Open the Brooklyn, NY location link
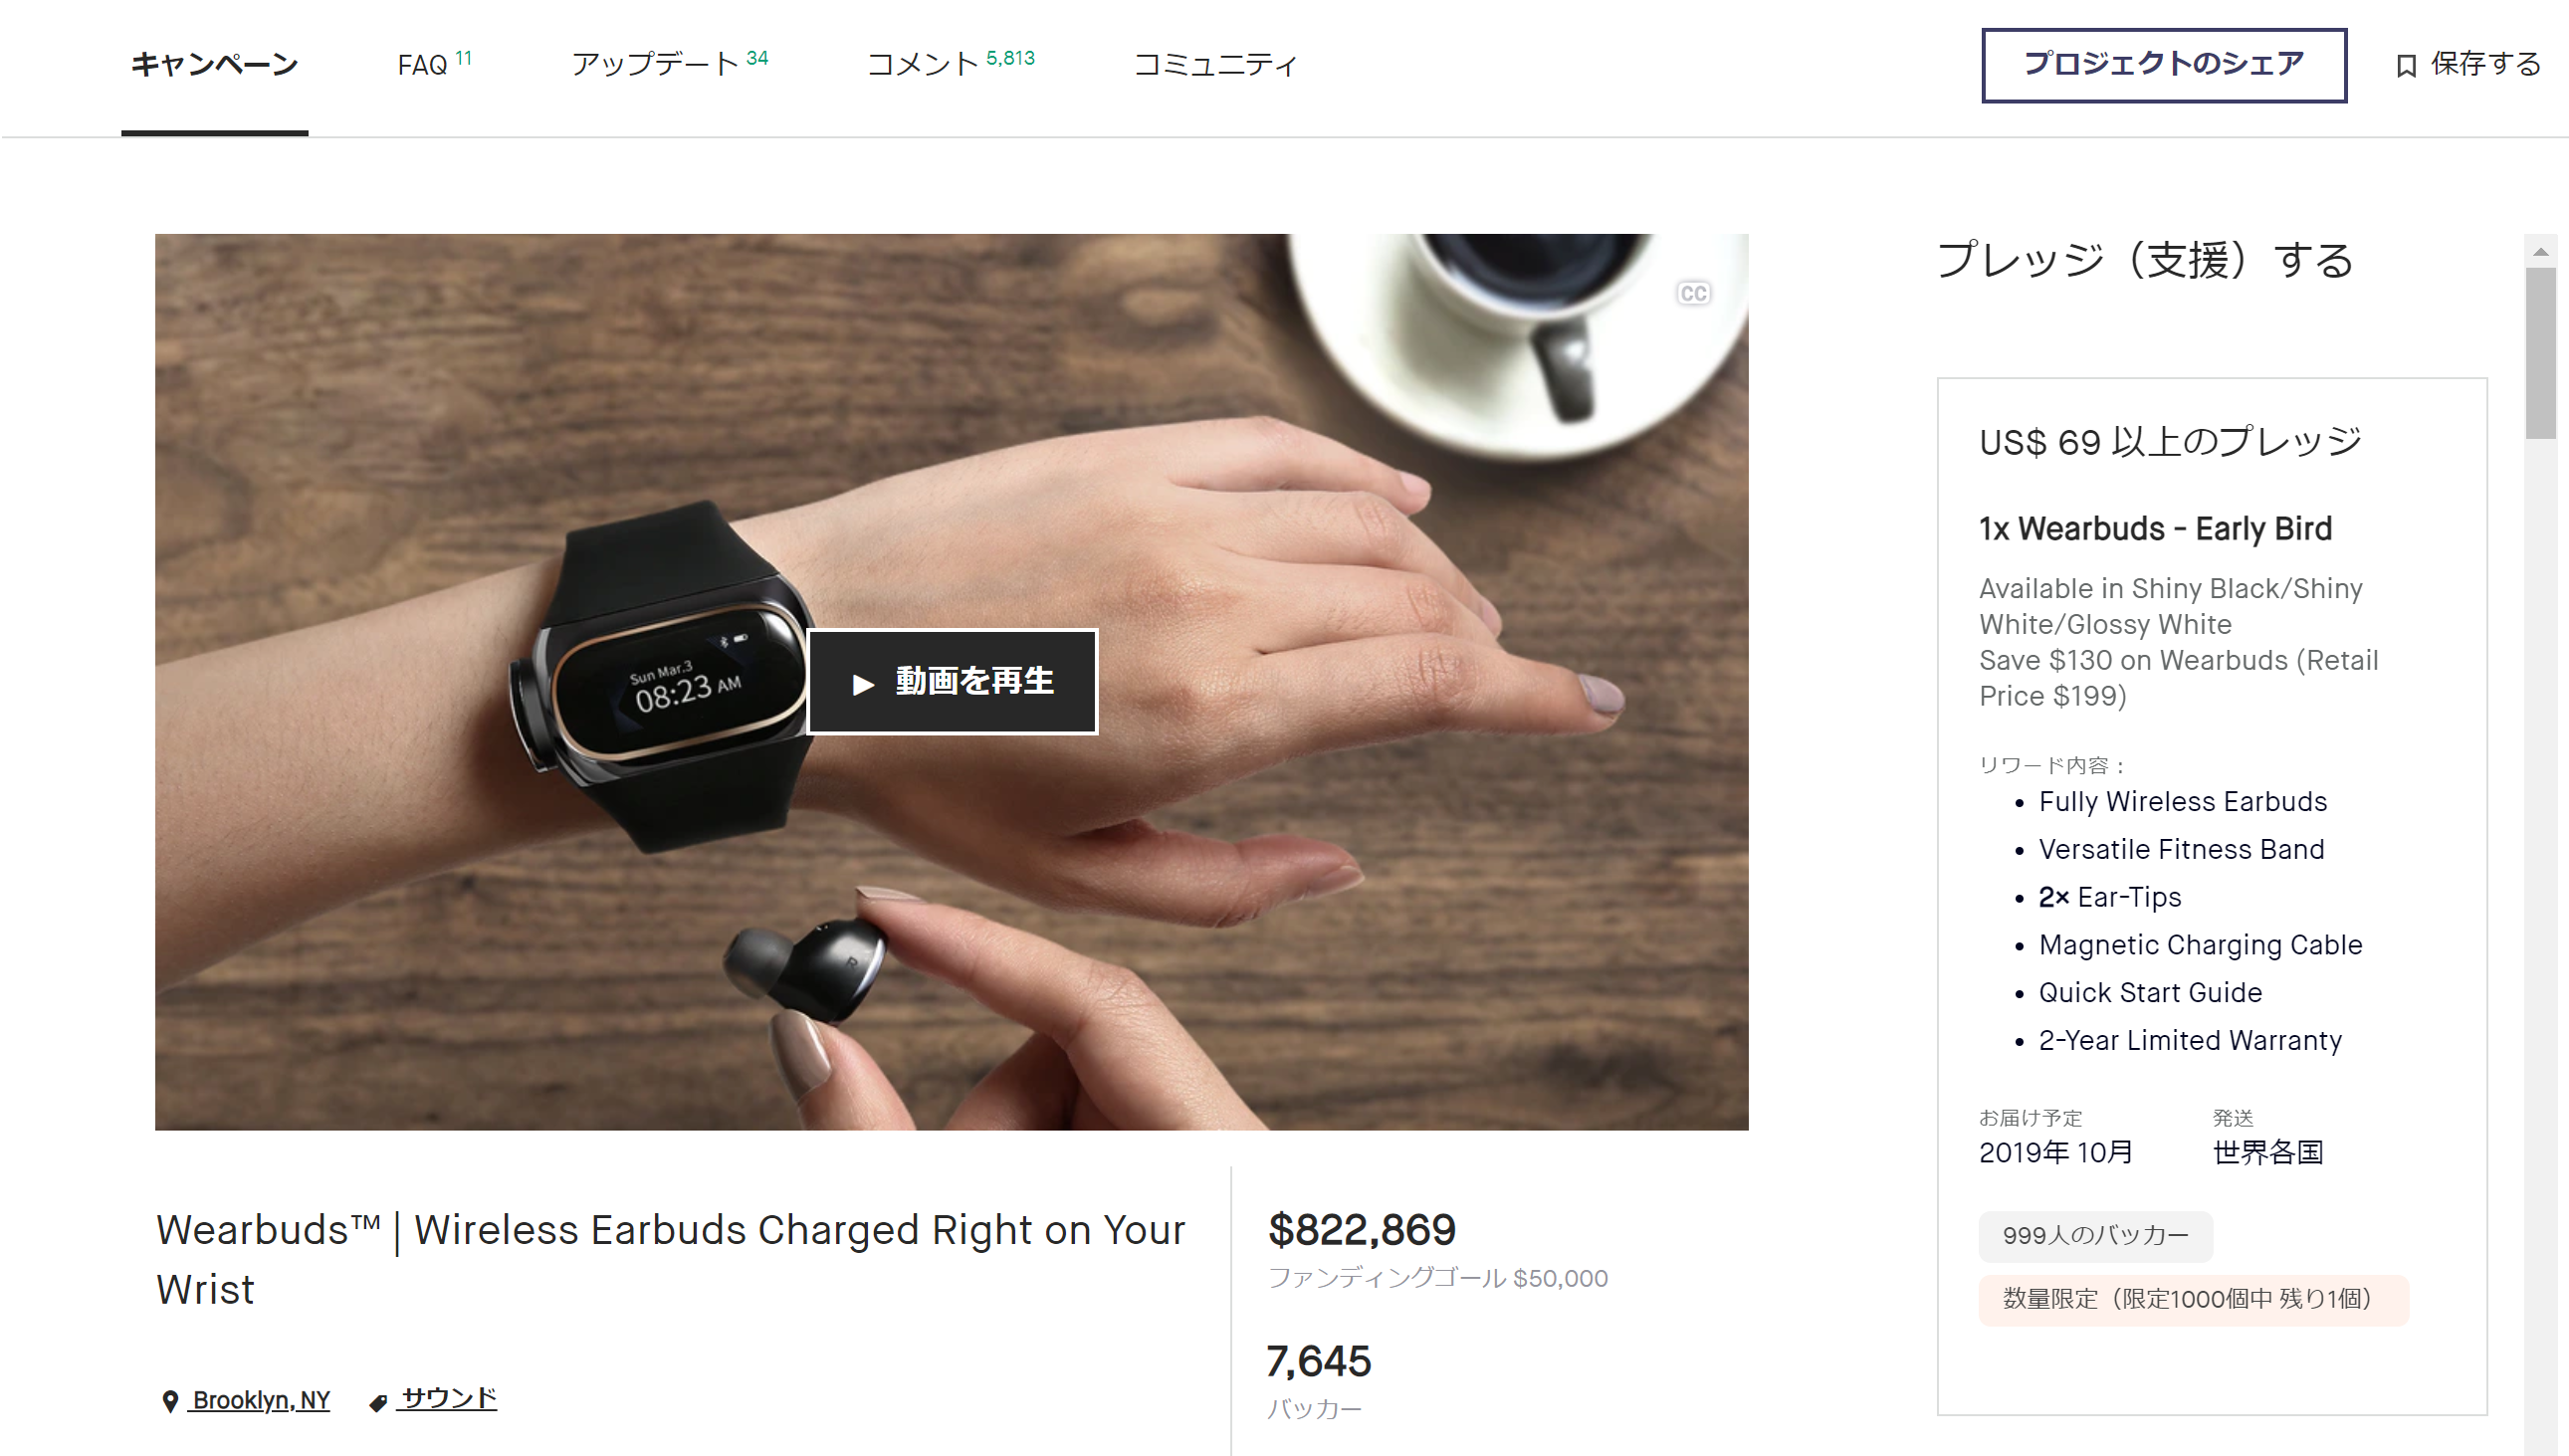 261,1400
